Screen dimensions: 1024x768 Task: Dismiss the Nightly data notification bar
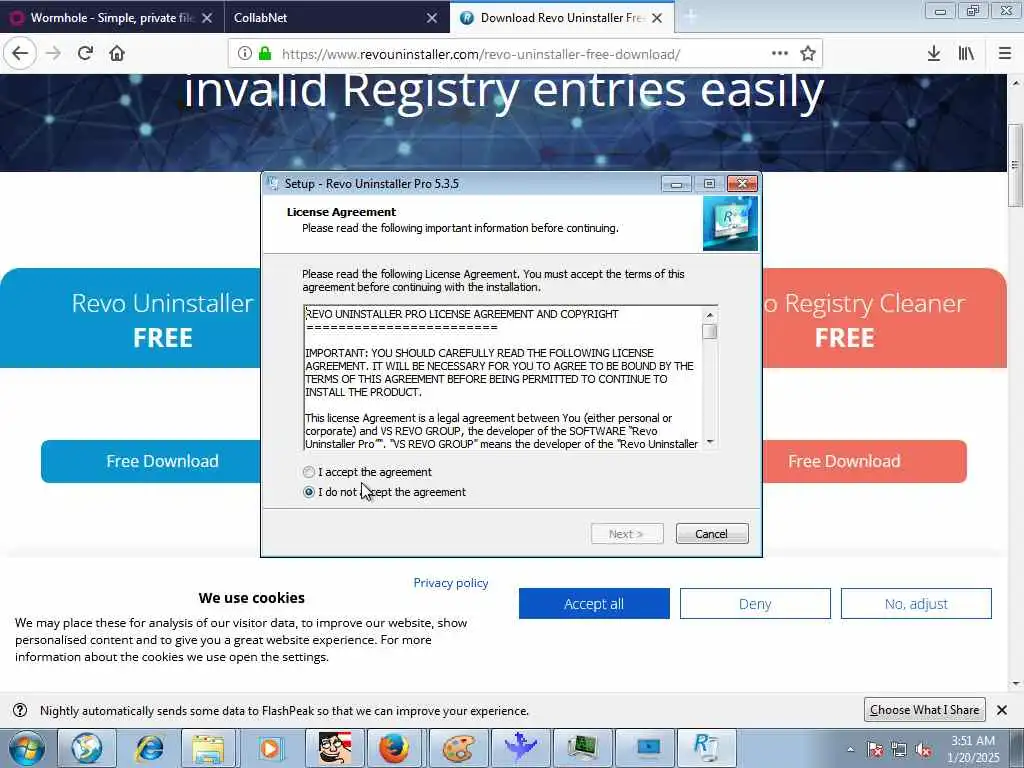pos(1002,710)
